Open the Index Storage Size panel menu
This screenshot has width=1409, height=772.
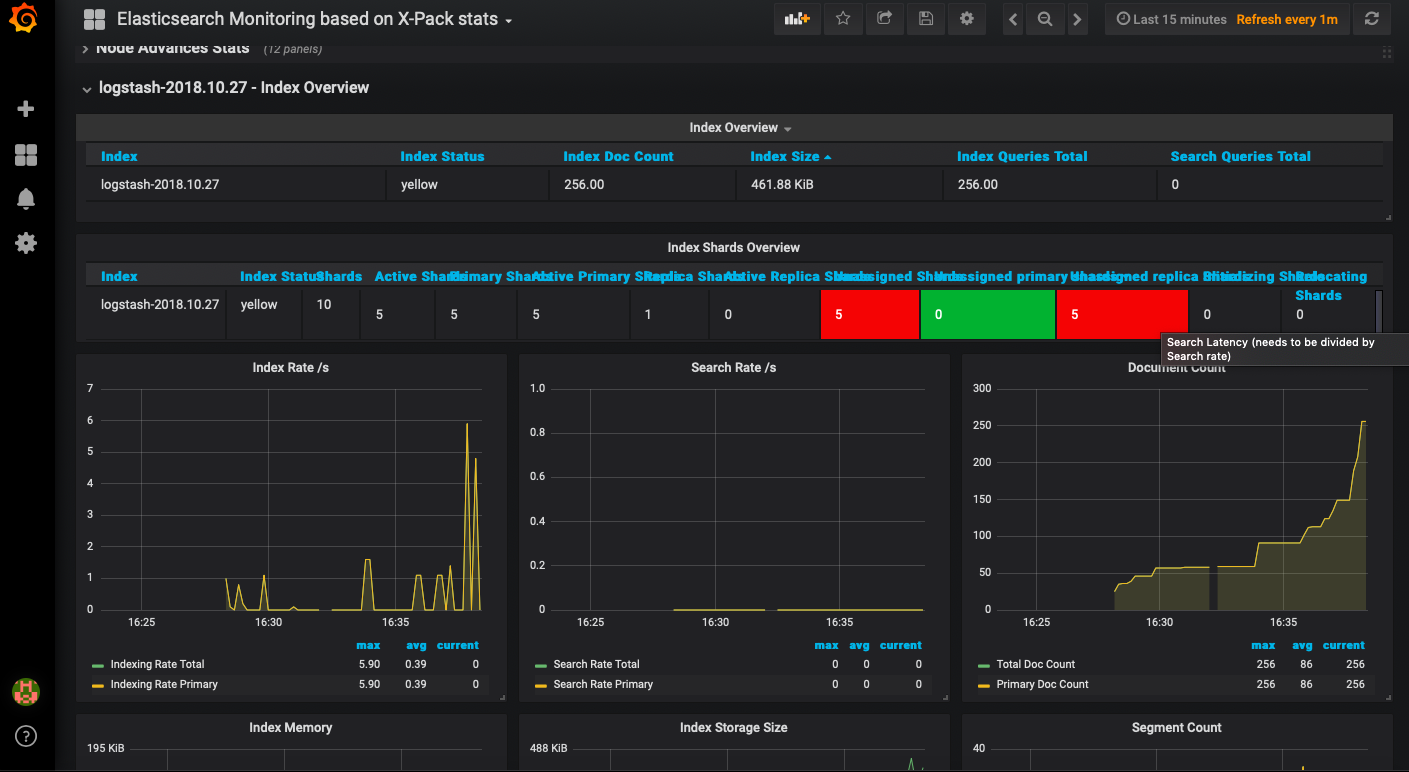[734, 727]
